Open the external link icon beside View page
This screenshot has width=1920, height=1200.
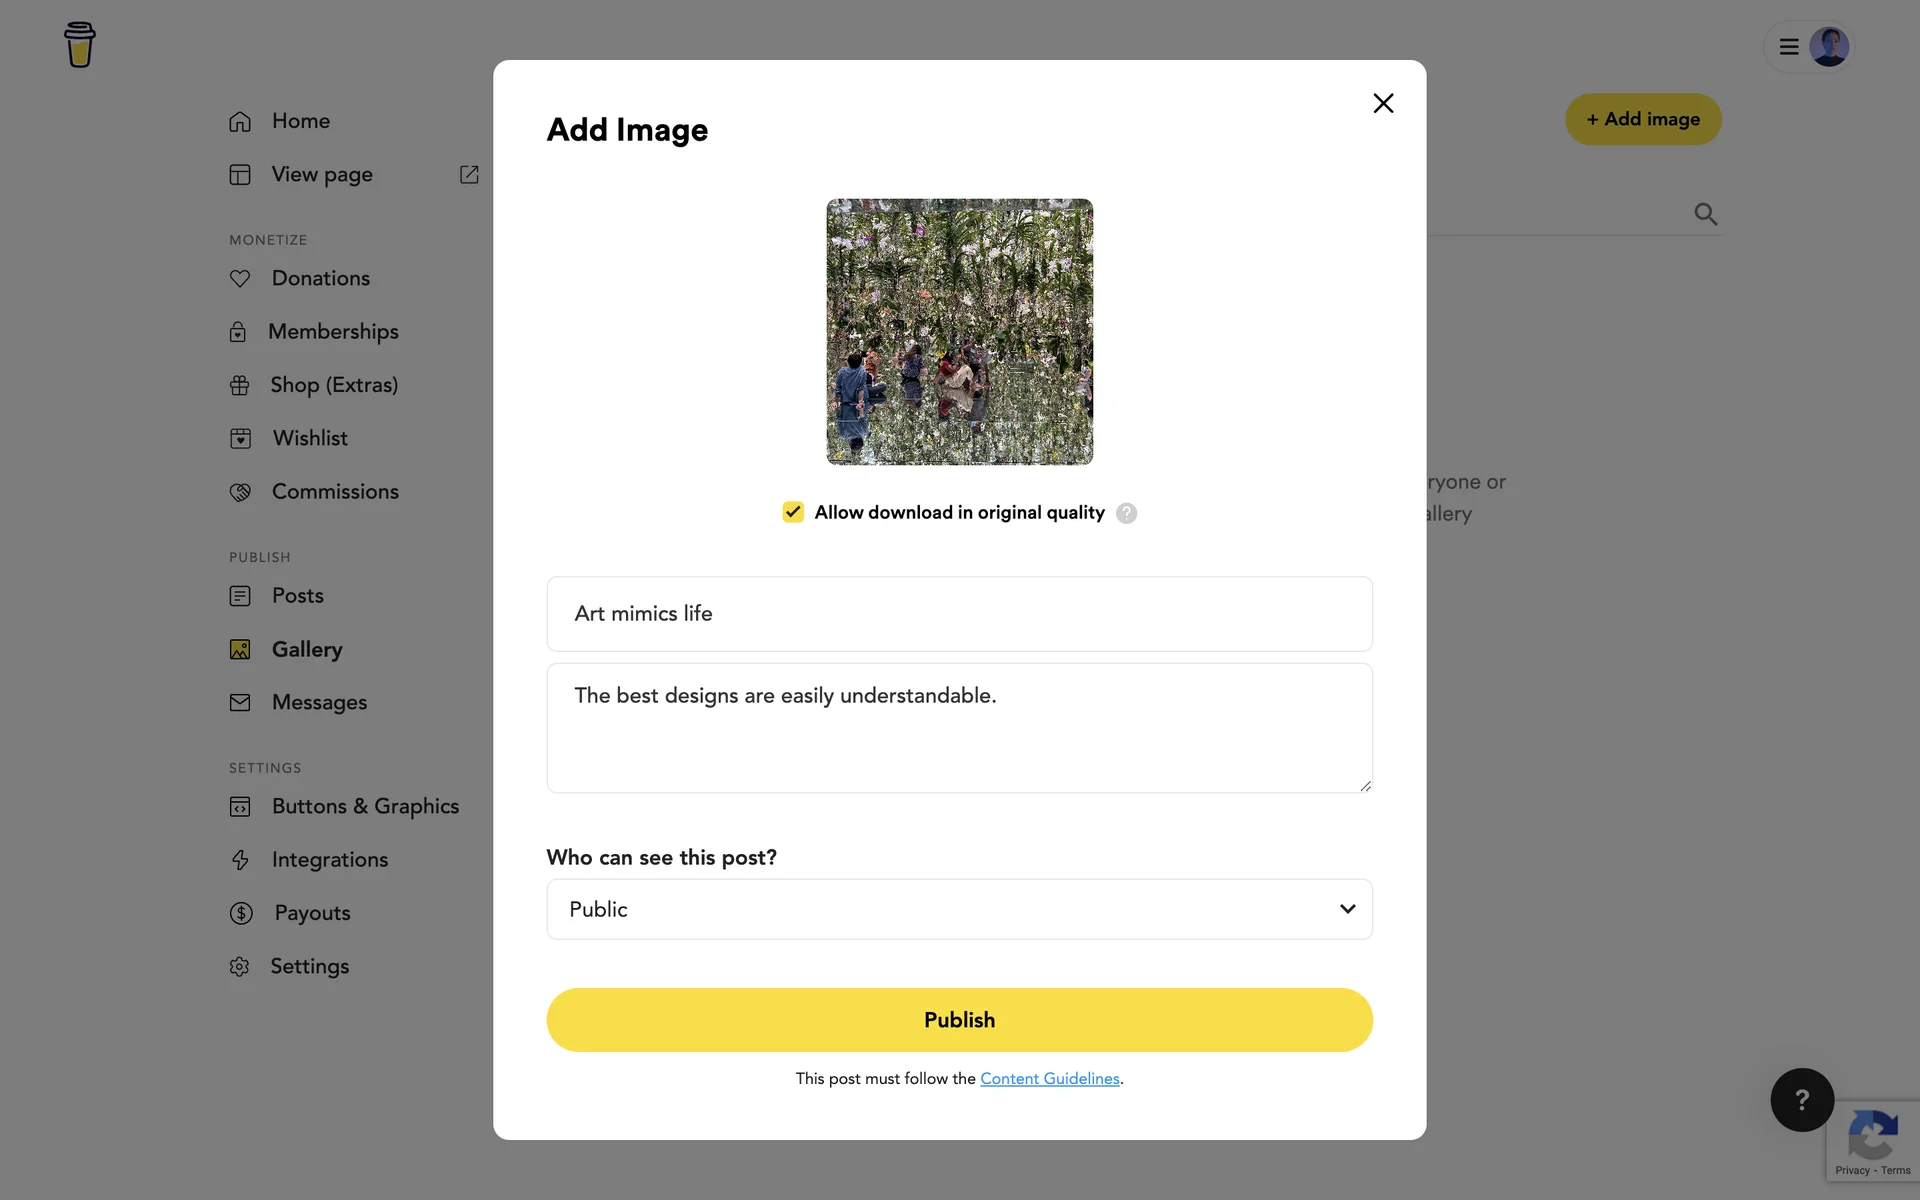tap(469, 174)
